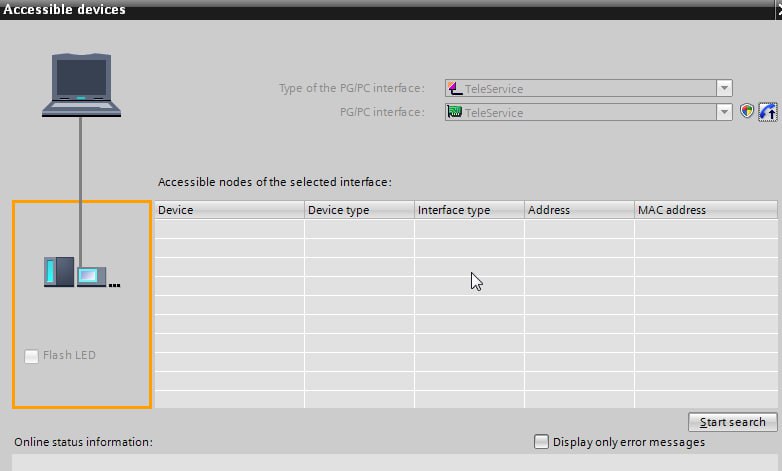Click the blue arrow interface configuration icon
This screenshot has width=782, height=471.
pos(768,112)
